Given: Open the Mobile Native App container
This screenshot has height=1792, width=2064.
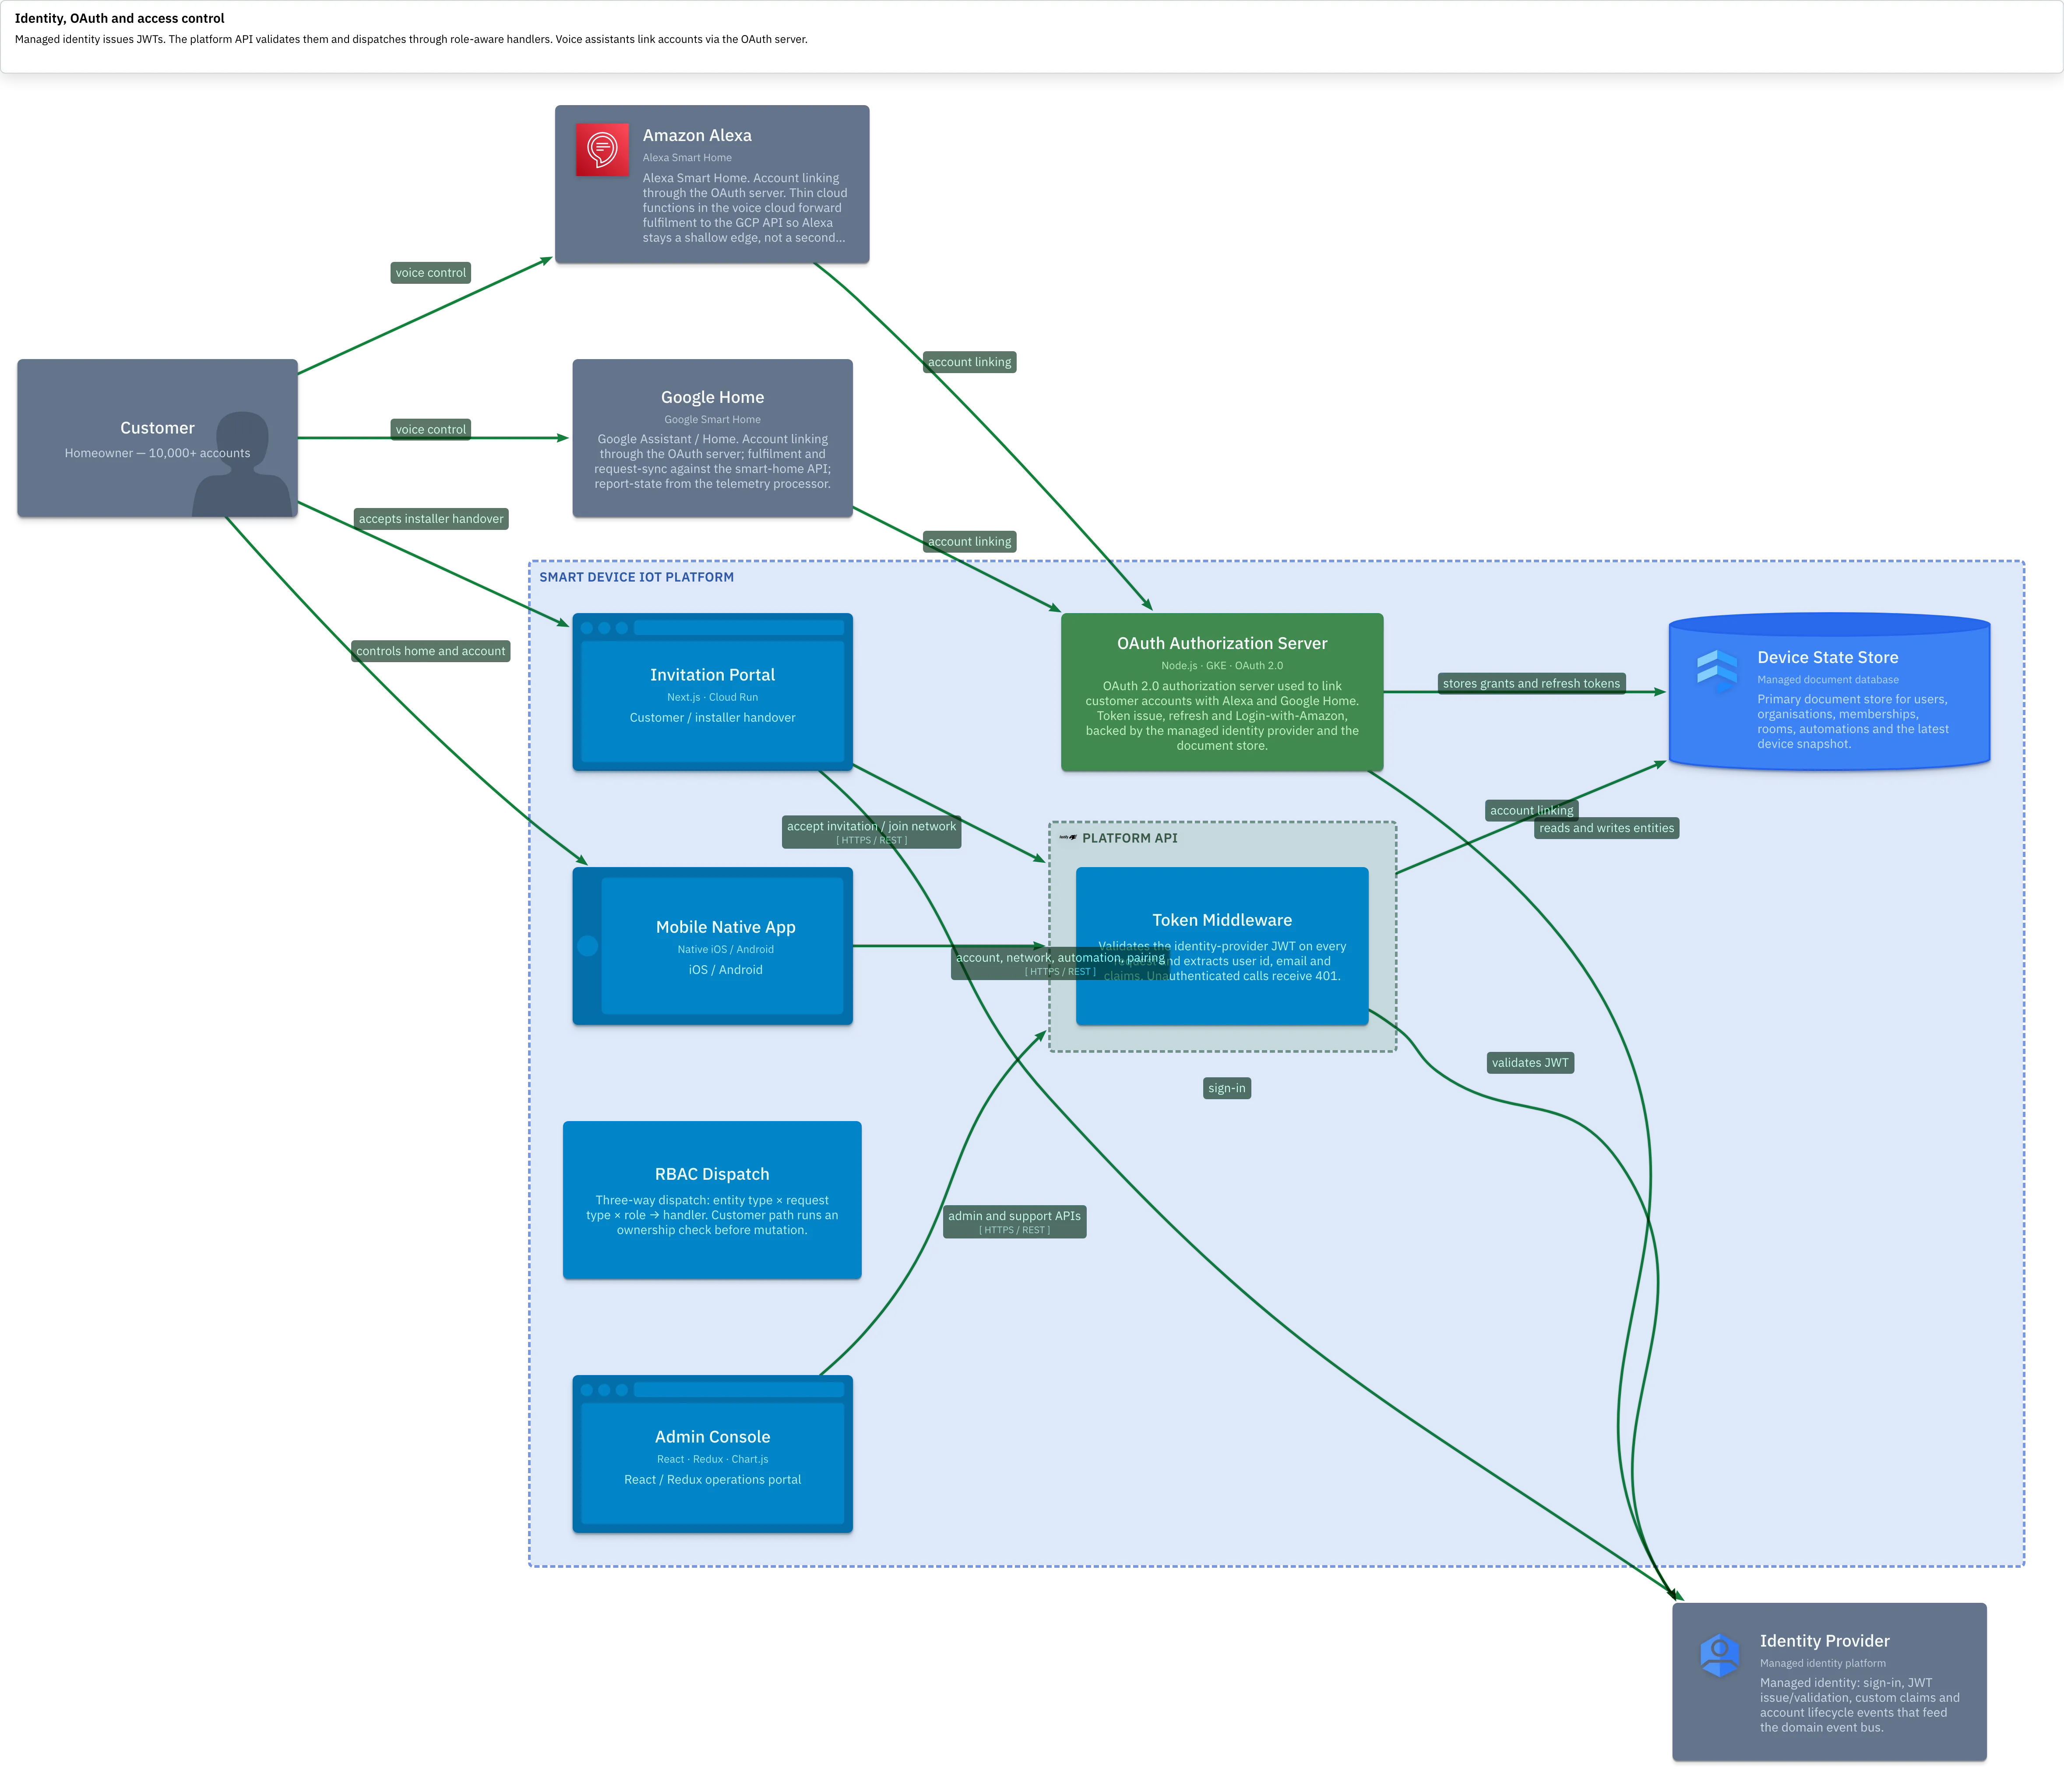Looking at the screenshot, I should tap(712, 946).
